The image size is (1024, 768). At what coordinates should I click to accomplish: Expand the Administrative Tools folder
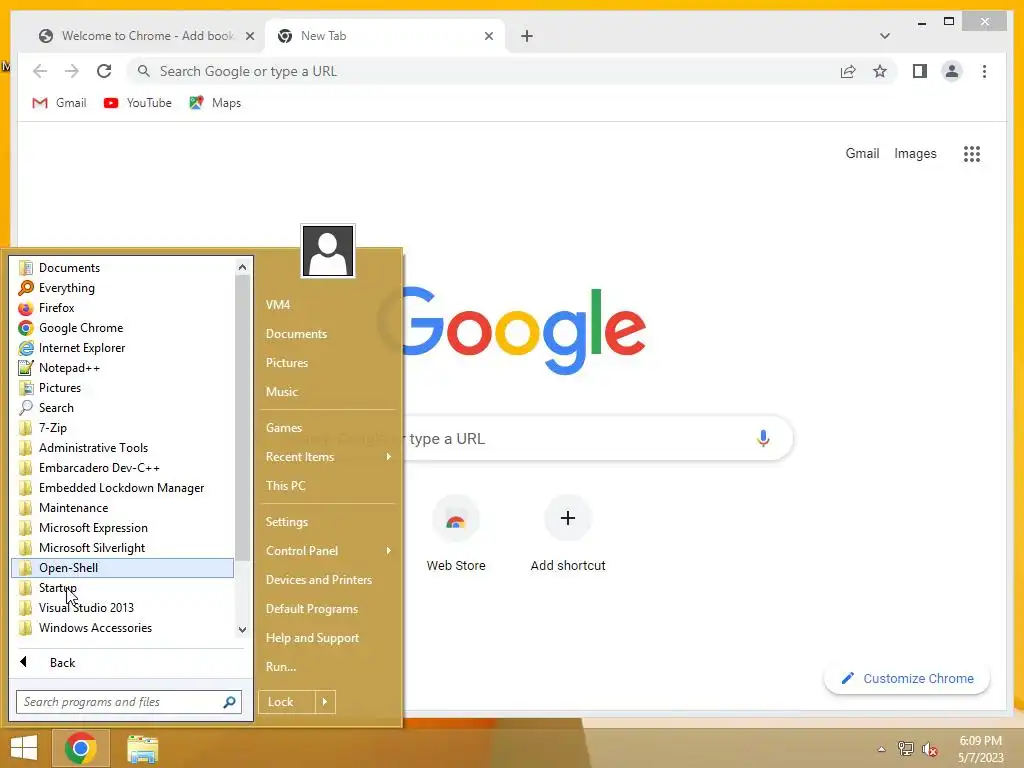pyautogui.click(x=123, y=447)
